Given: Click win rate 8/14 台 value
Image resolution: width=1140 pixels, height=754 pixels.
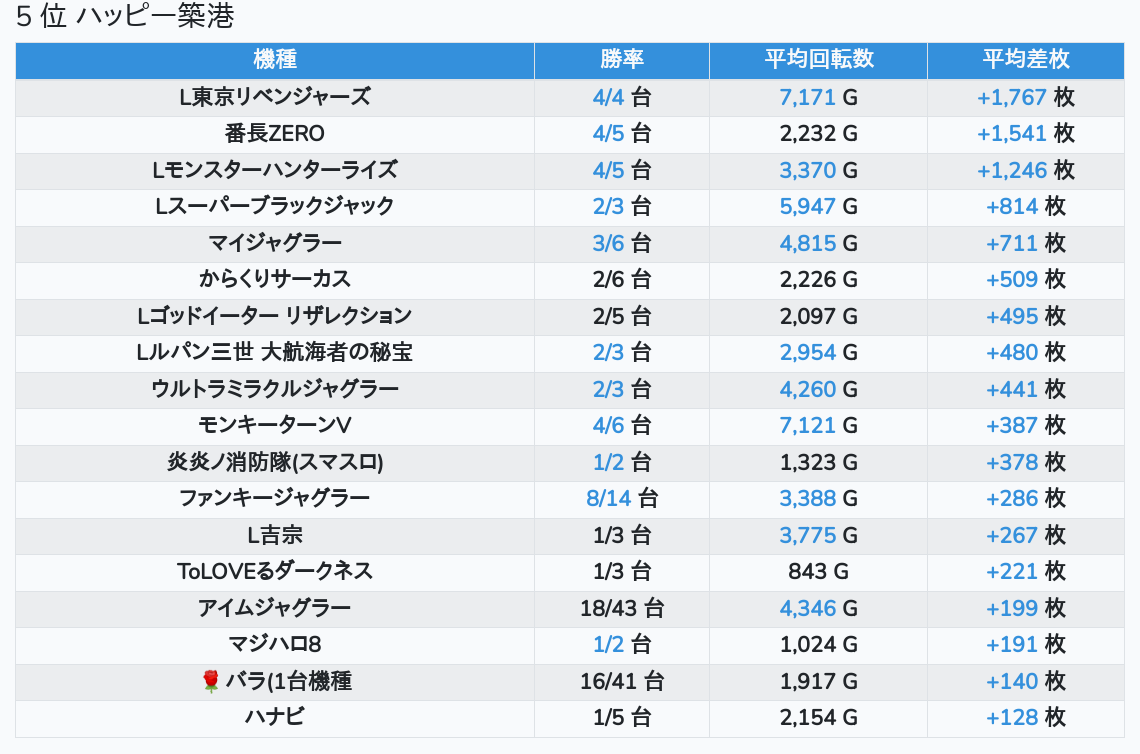Looking at the screenshot, I should (622, 499).
